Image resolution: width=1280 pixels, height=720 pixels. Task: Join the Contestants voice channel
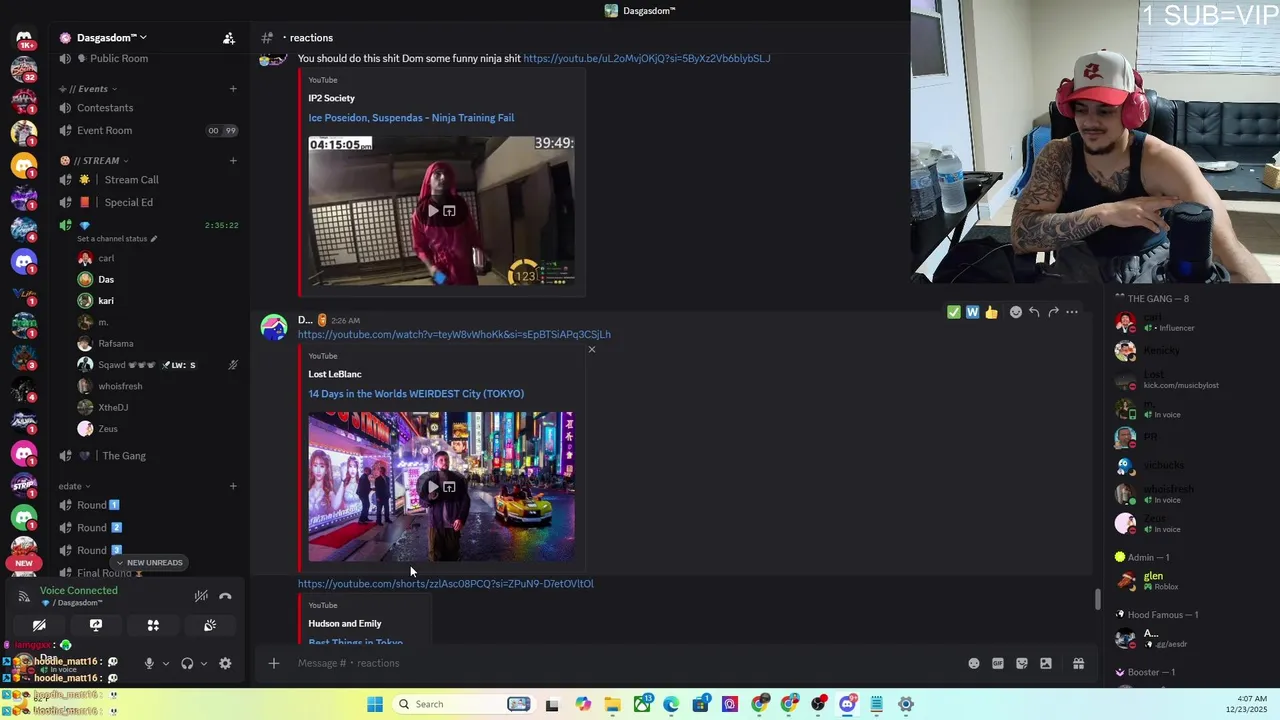tap(148, 108)
